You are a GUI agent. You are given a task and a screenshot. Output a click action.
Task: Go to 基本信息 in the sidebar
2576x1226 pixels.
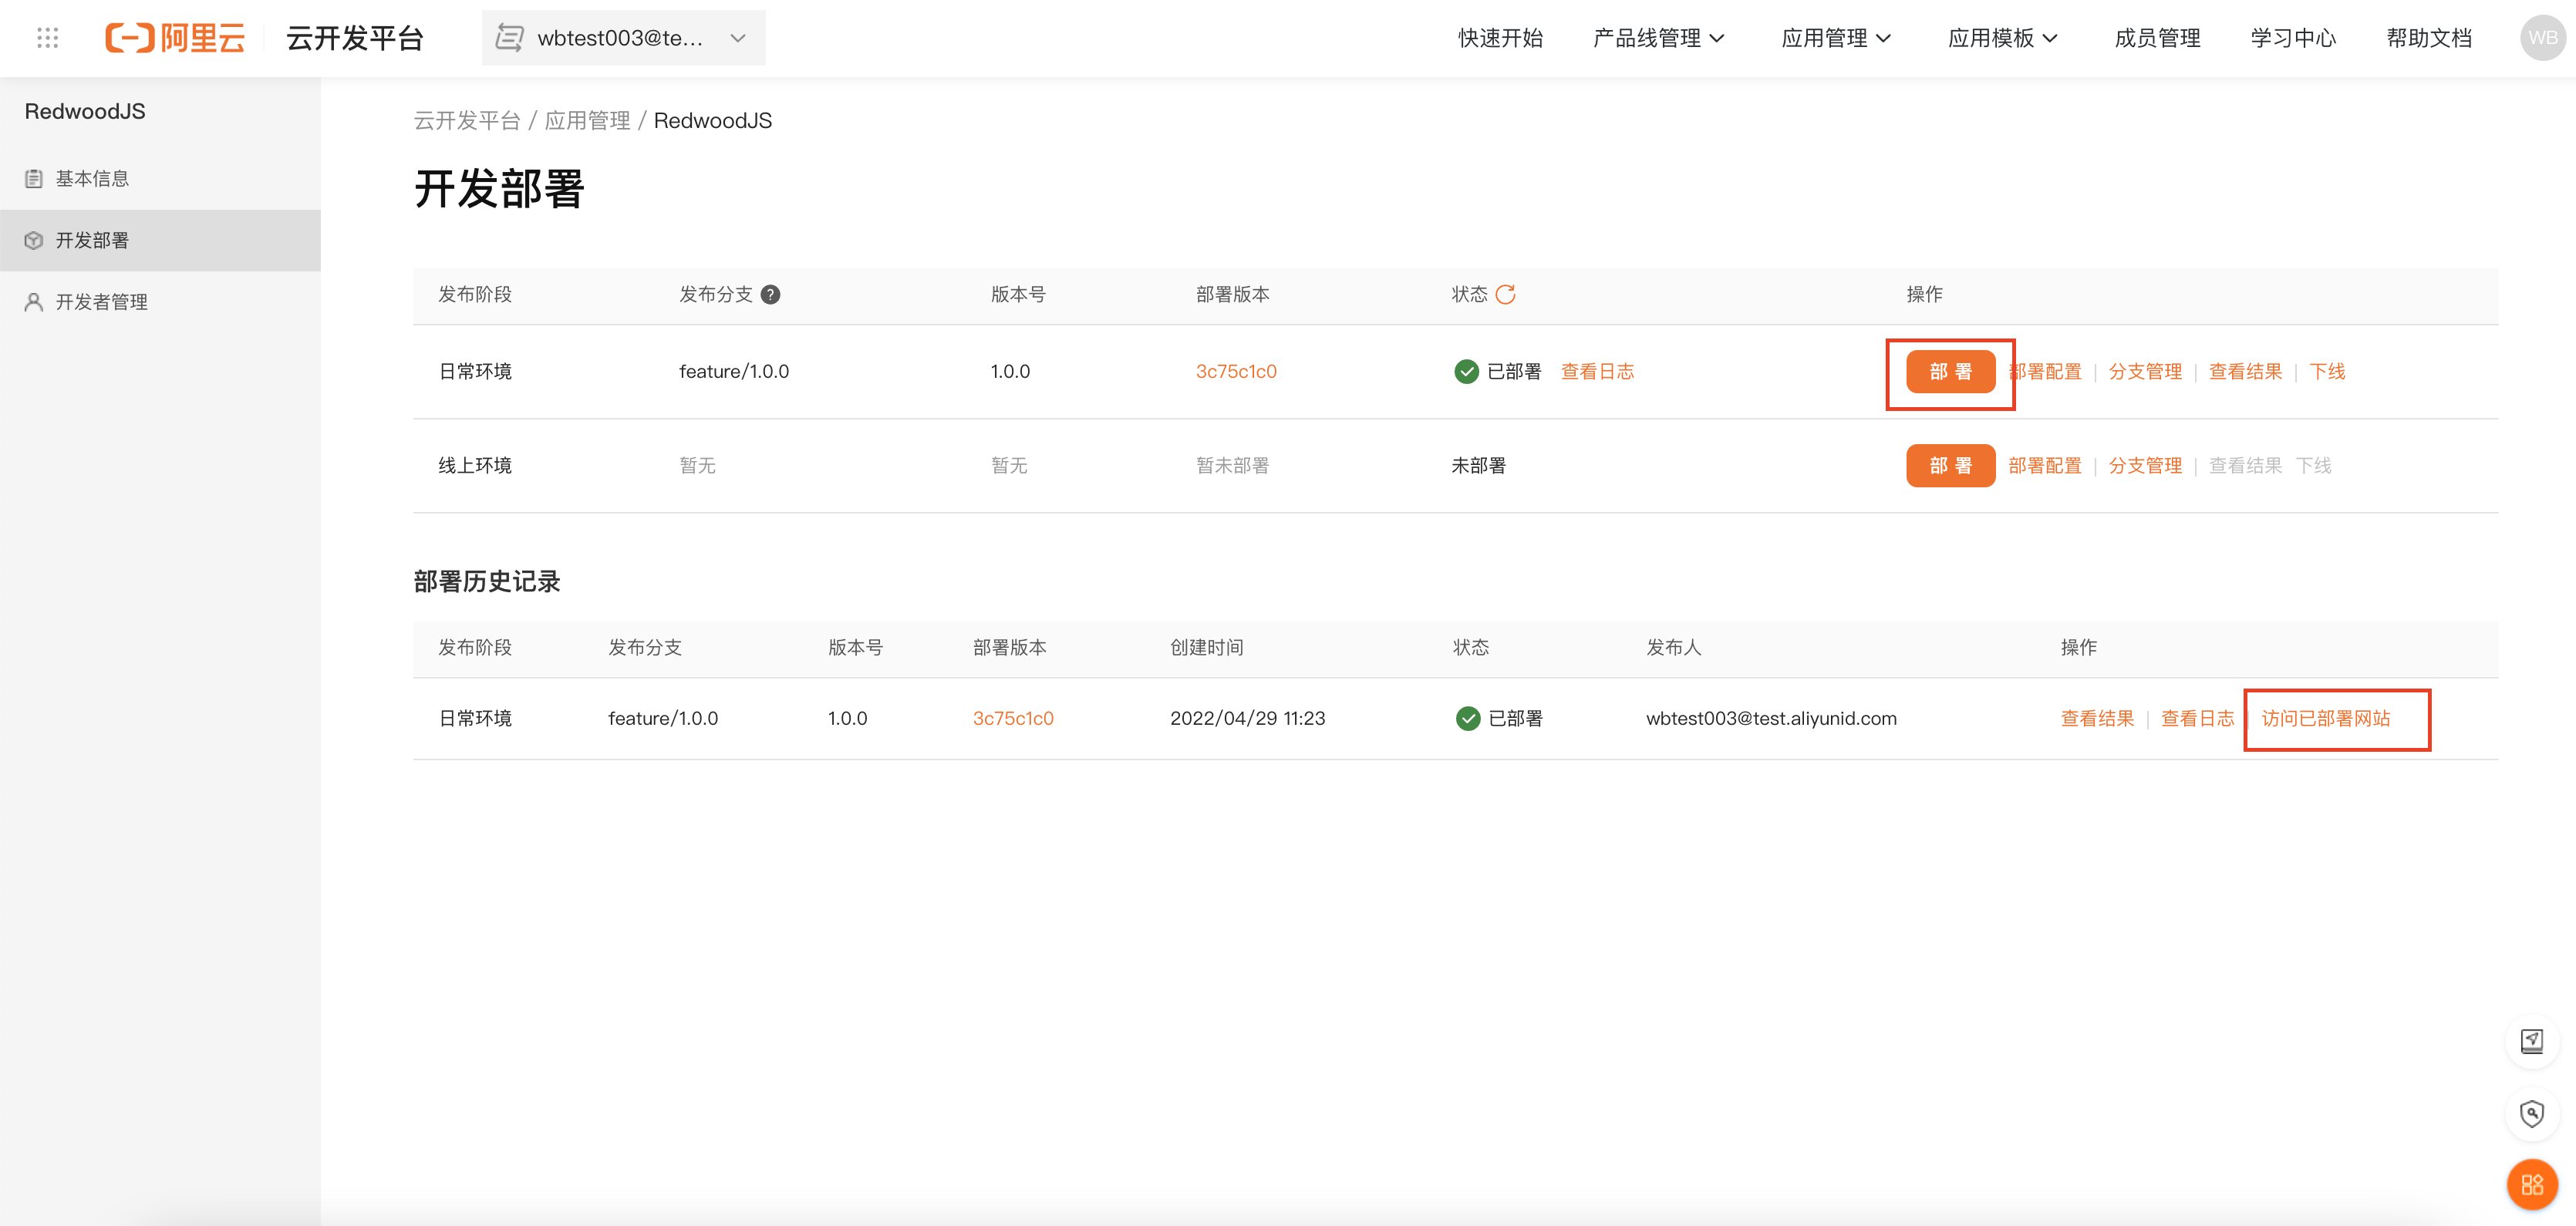tap(92, 178)
